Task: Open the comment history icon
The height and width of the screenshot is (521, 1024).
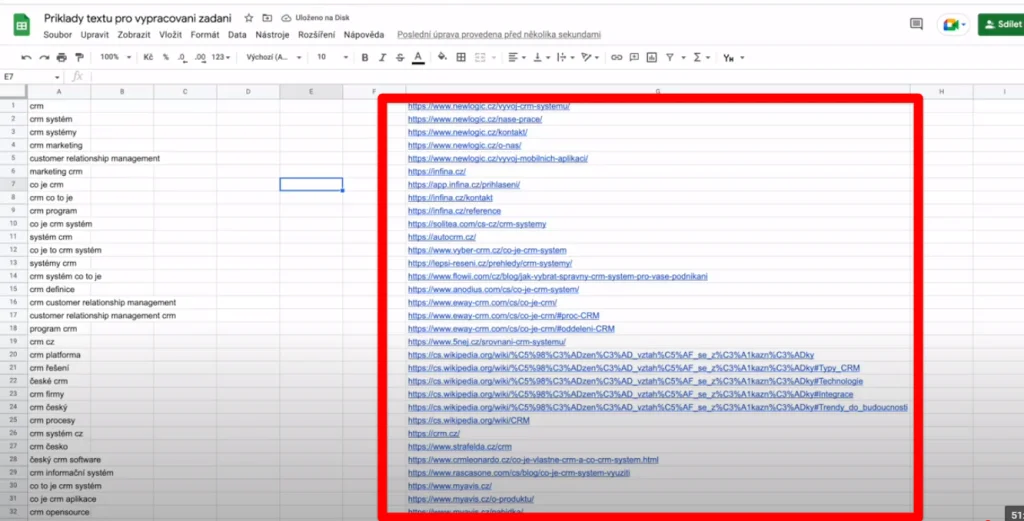Action: [916, 24]
